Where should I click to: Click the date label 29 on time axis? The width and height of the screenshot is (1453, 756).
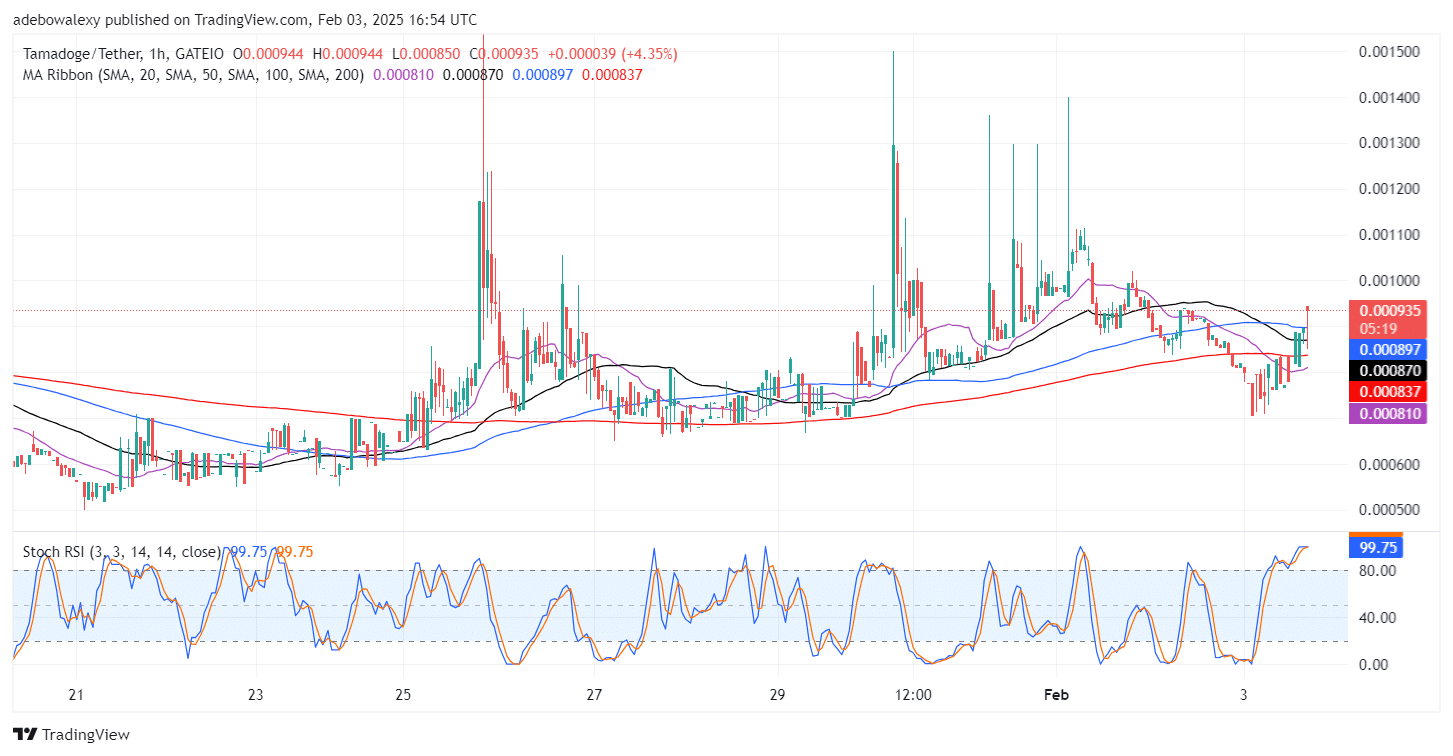coord(779,695)
